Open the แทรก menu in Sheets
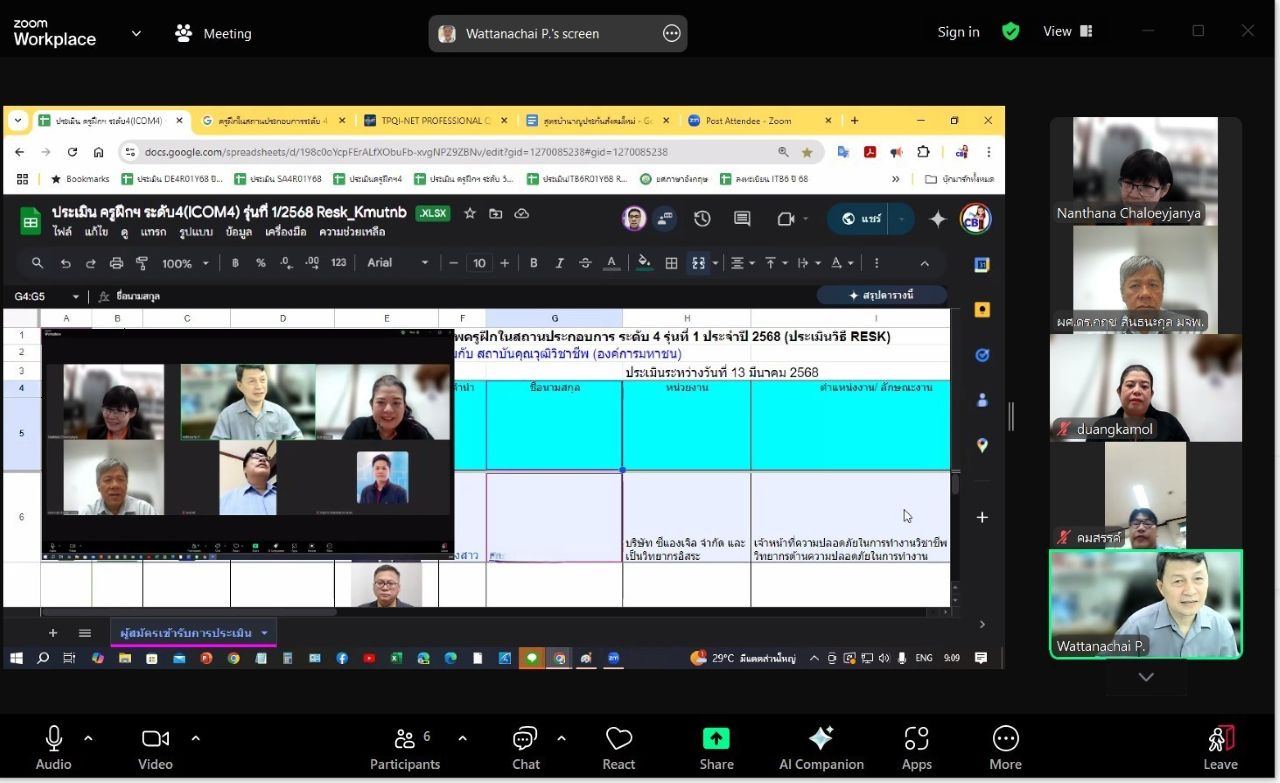Image resolution: width=1280 pixels, height=783 pixels. point(153,232)
